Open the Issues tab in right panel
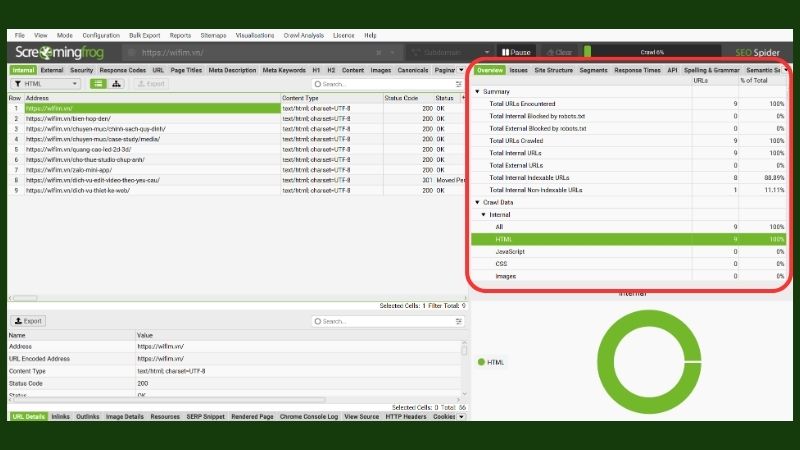The image size is (800, 450). coord(518,70)
